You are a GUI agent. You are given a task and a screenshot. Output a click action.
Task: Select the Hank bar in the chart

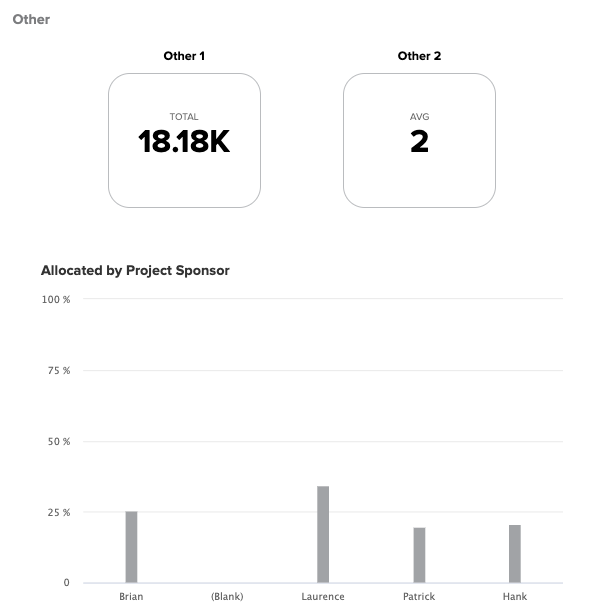515,554
